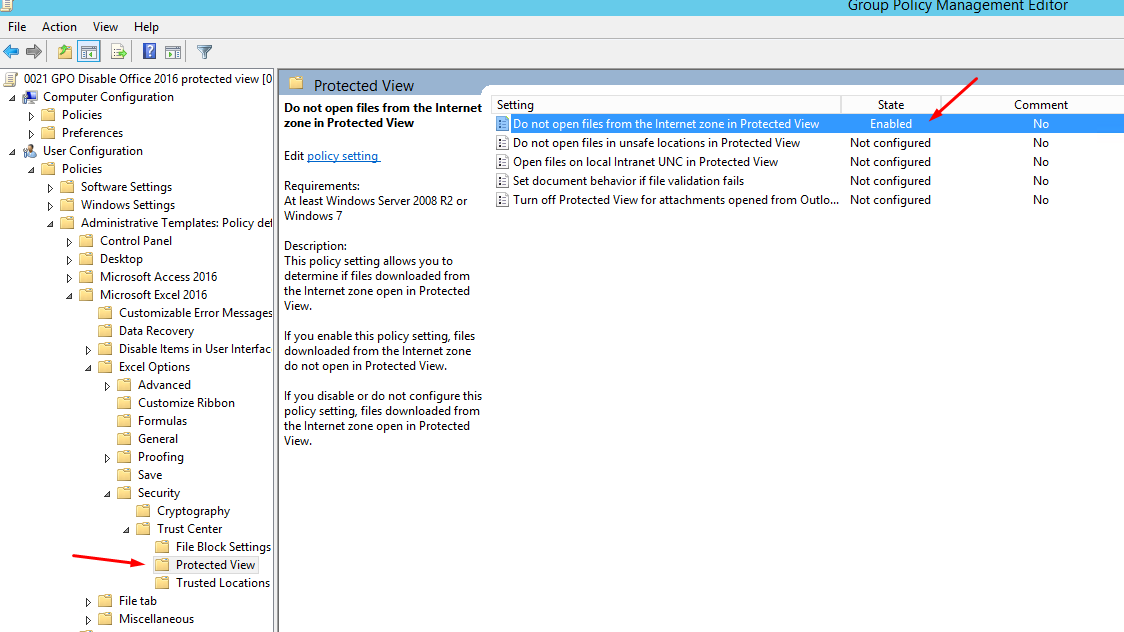Select Turn off Protected View for Outlook attachments
Screen dimensions: 1124x632
pyautogui.click(x=675, y=200)
